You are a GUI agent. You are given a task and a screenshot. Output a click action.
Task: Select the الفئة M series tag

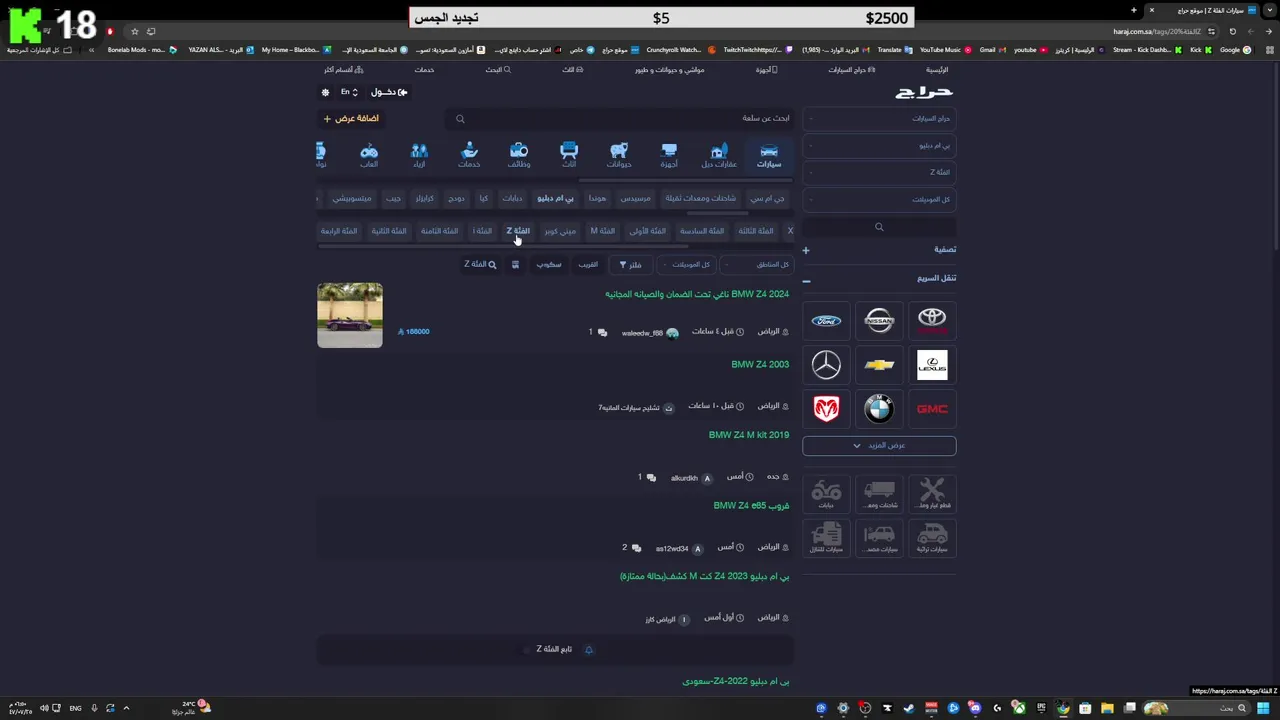coord(602,231)
